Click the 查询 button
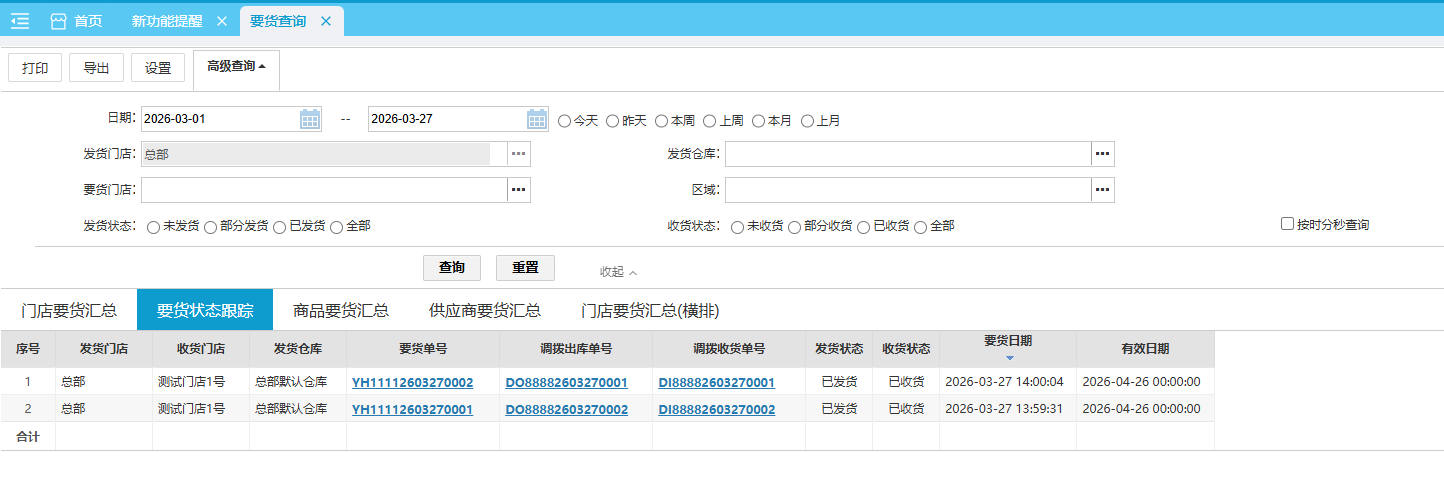Viewport: 1444px width, 484px height. point(452,268)
